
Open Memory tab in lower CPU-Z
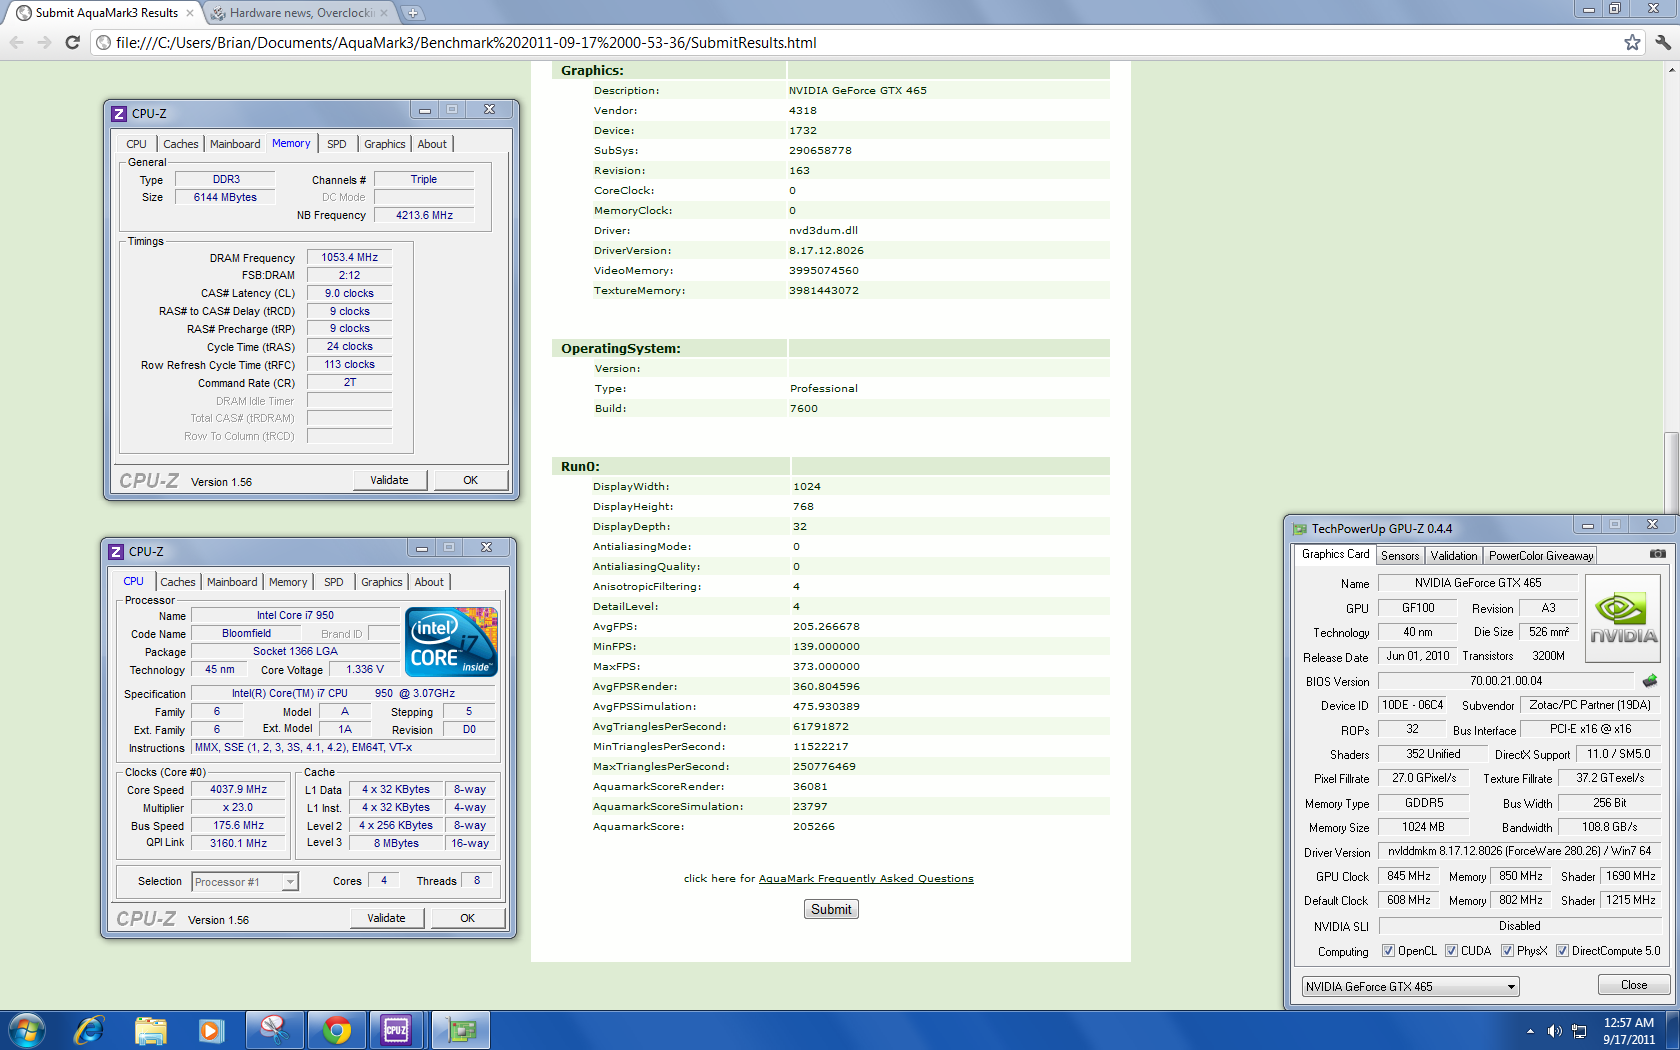288,582
